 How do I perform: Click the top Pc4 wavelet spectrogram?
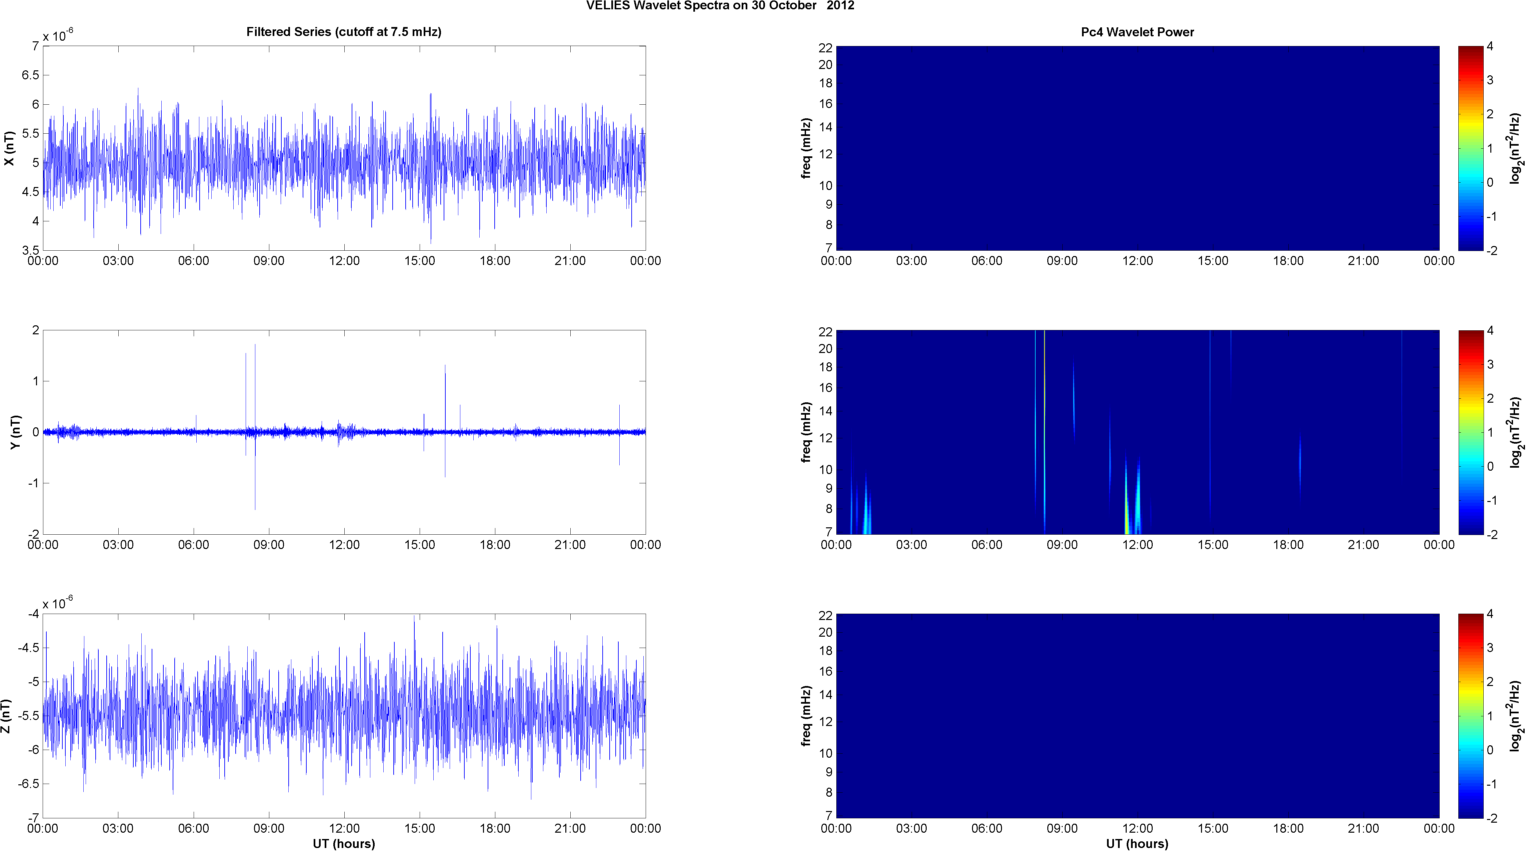[x=1137, y=148]
